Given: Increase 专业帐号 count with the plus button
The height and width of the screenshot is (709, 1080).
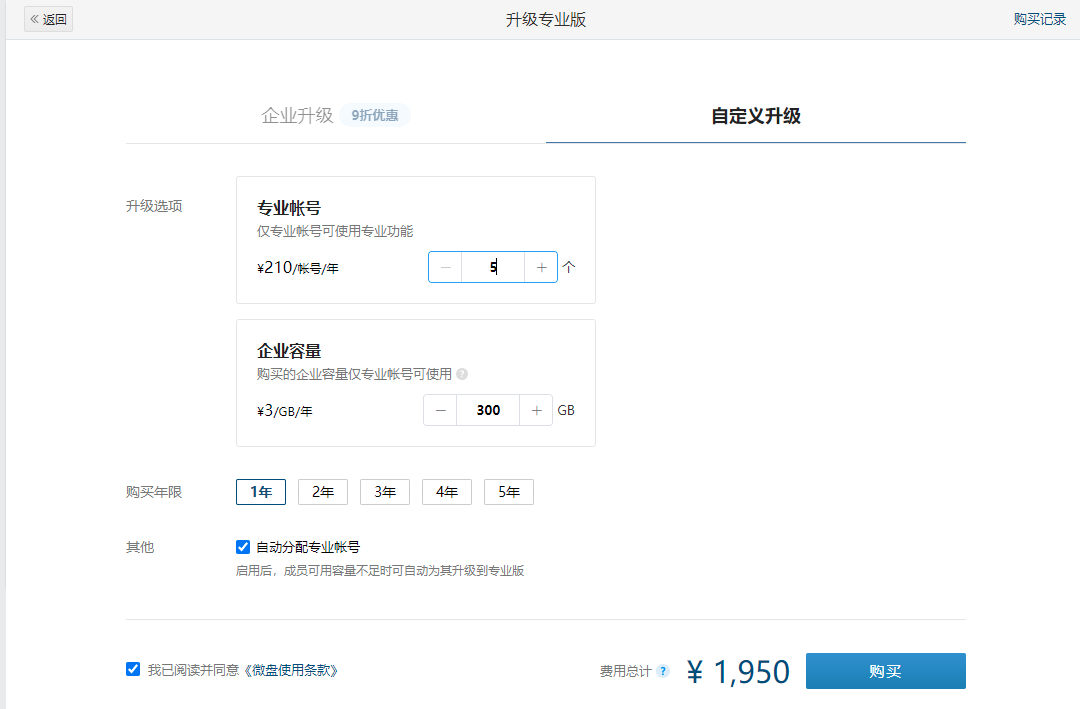Looking at the screenshot, I should click(x=540, y=266).
